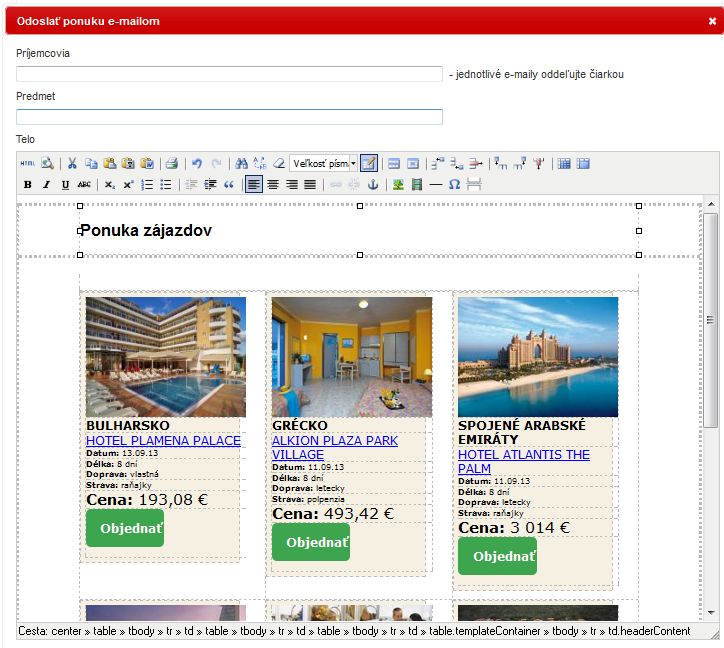Delete table row icon

[476, 164]
